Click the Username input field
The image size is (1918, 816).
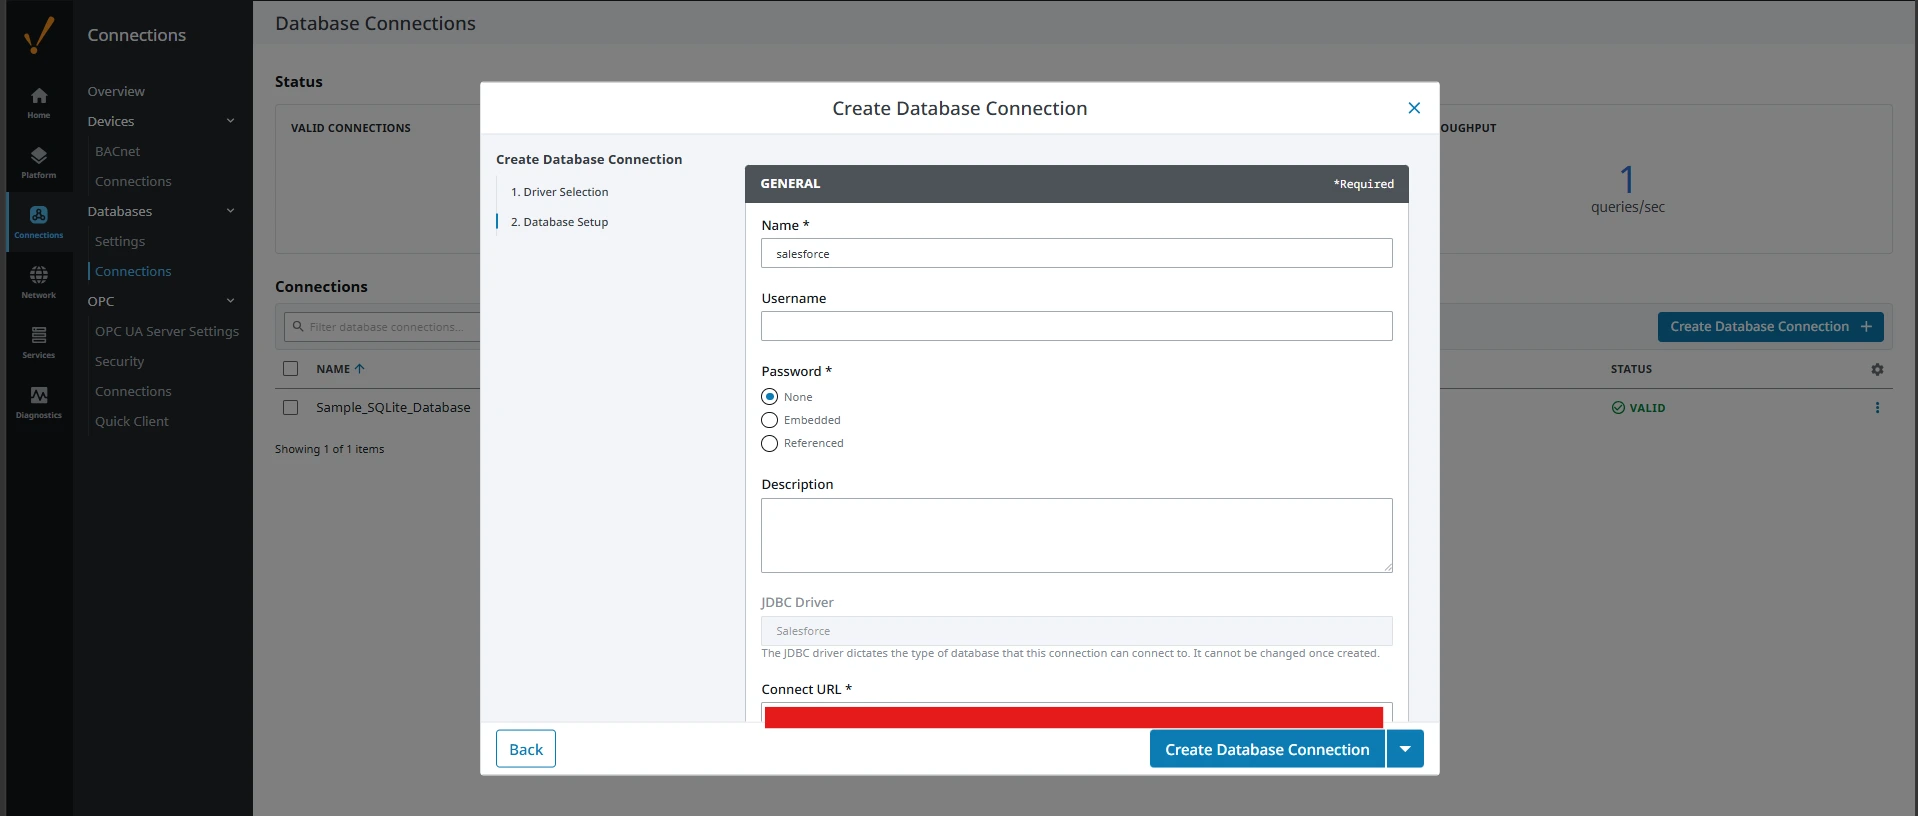pos(1076,326)
